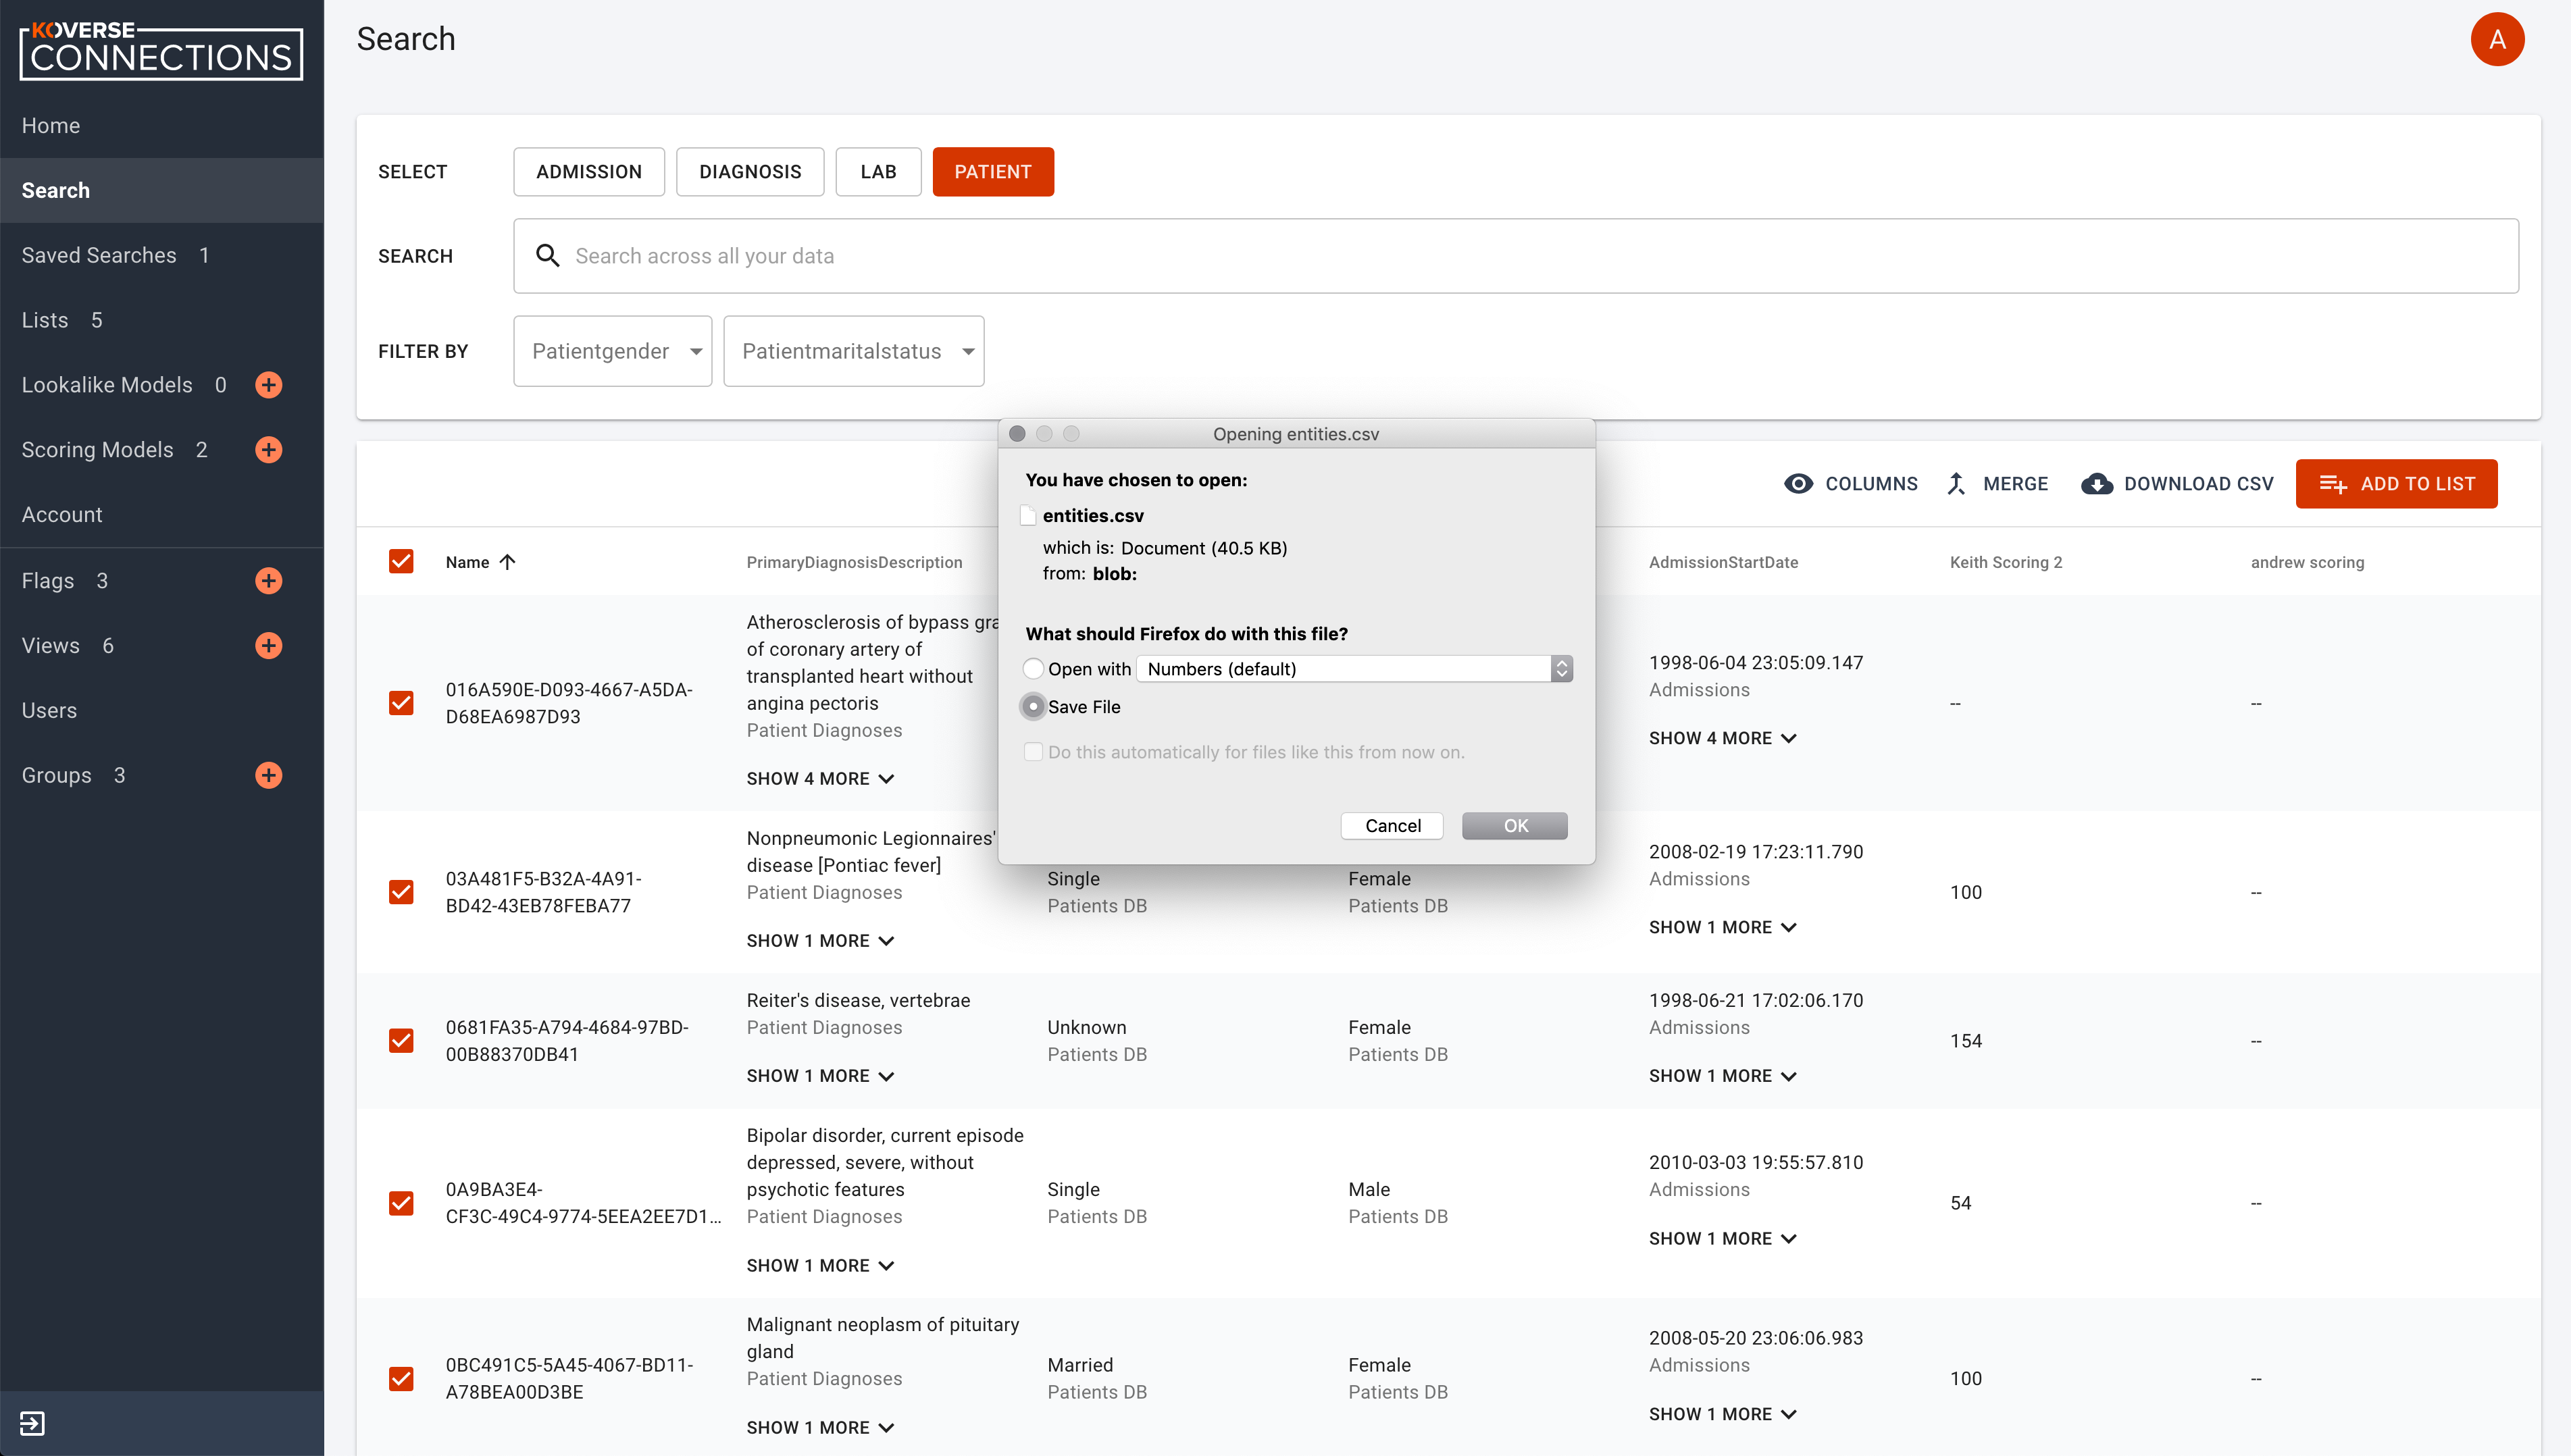Open the Lookalike Models sidebar entry
2571x1456 pixels.
point(107,385)
